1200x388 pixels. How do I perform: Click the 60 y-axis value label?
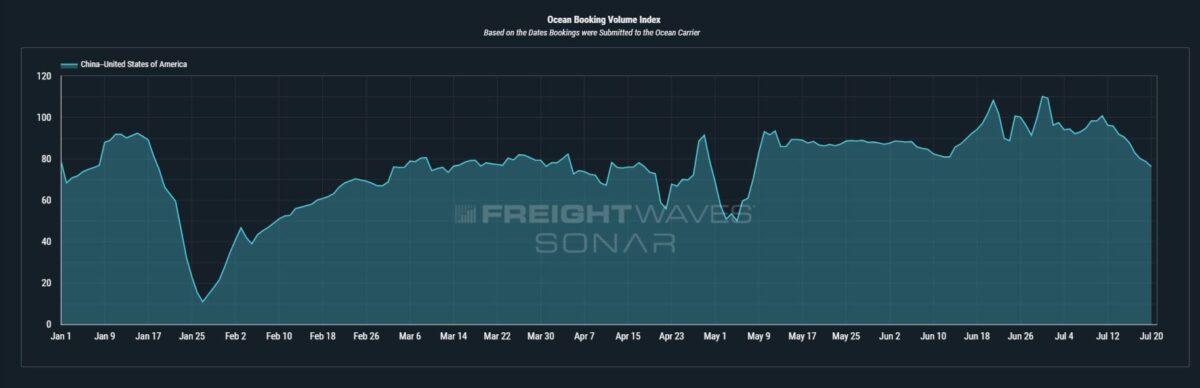[45, 200]
